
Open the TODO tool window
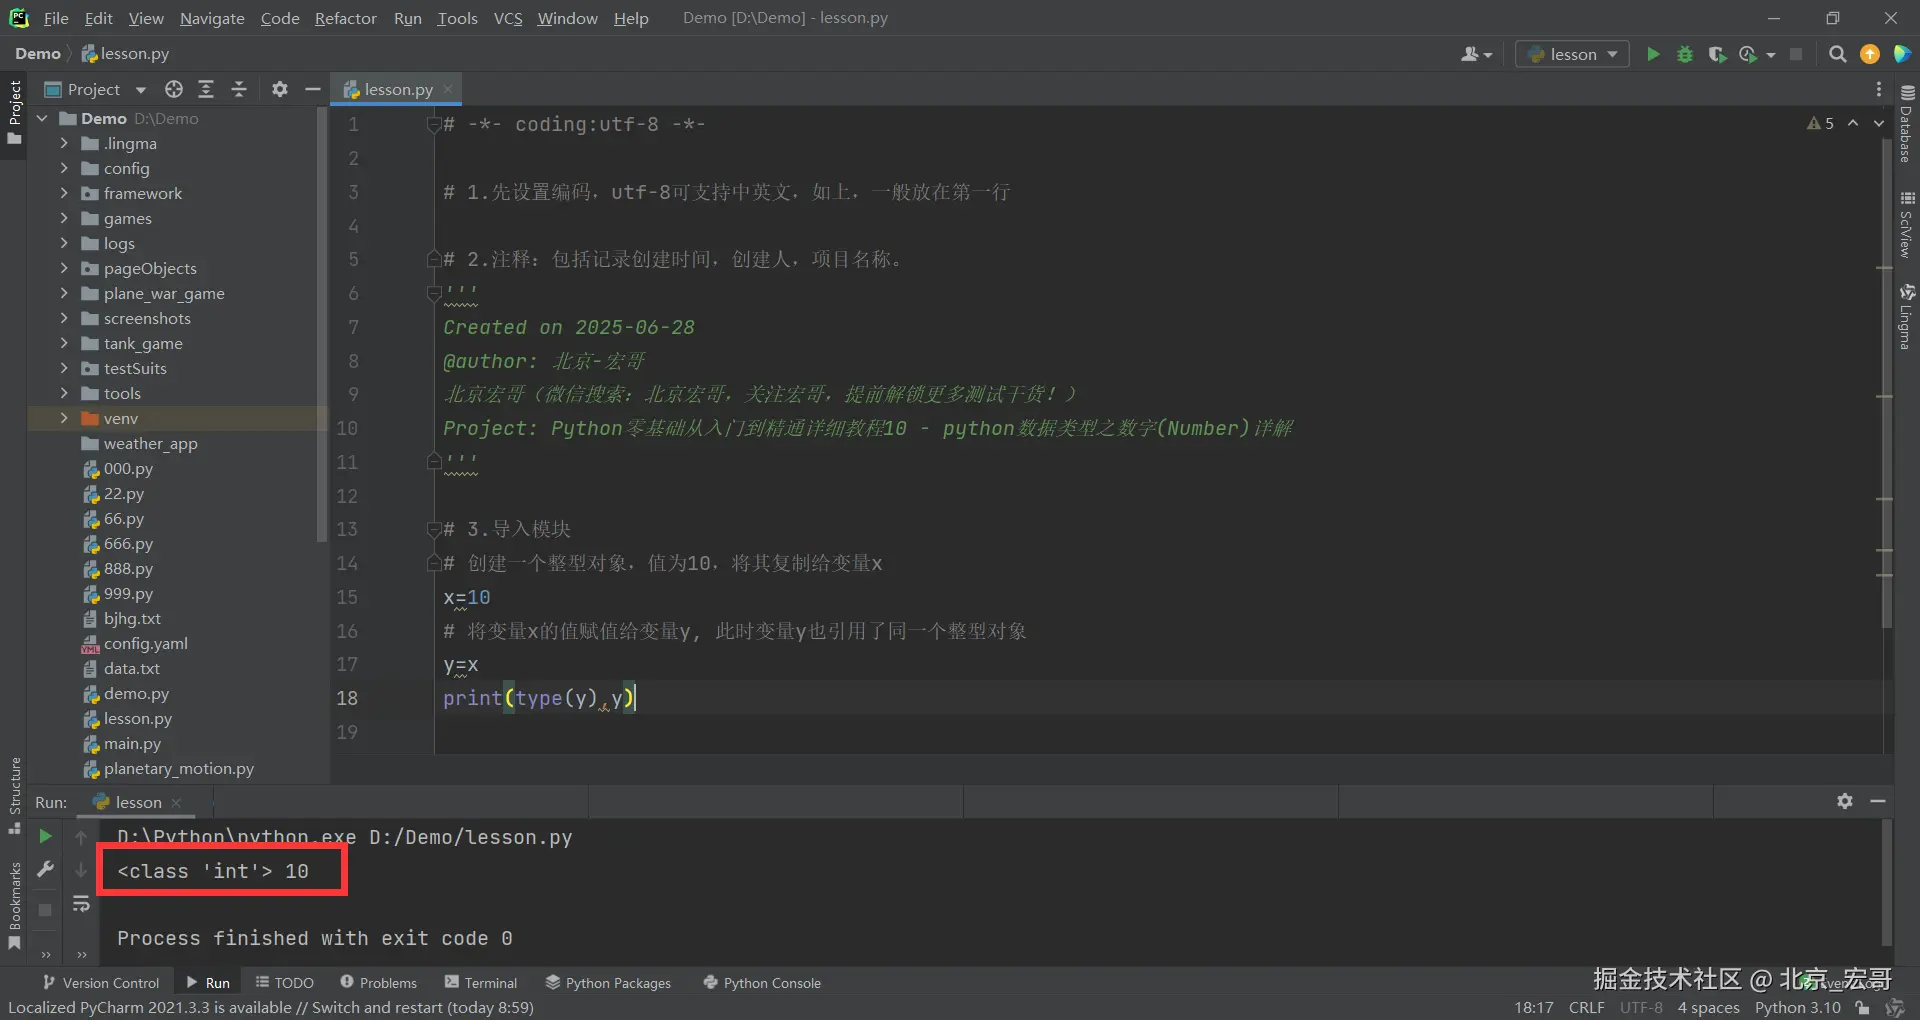coord(284,983)
